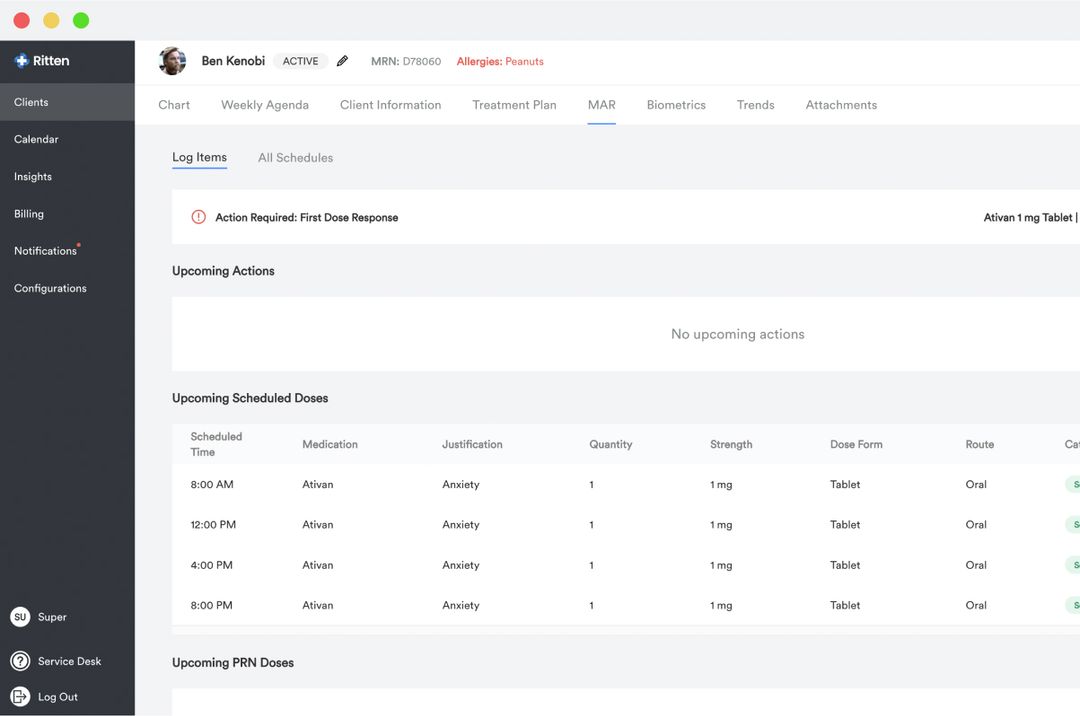Open Service Desk via the question-mark icon

point(20,661)
